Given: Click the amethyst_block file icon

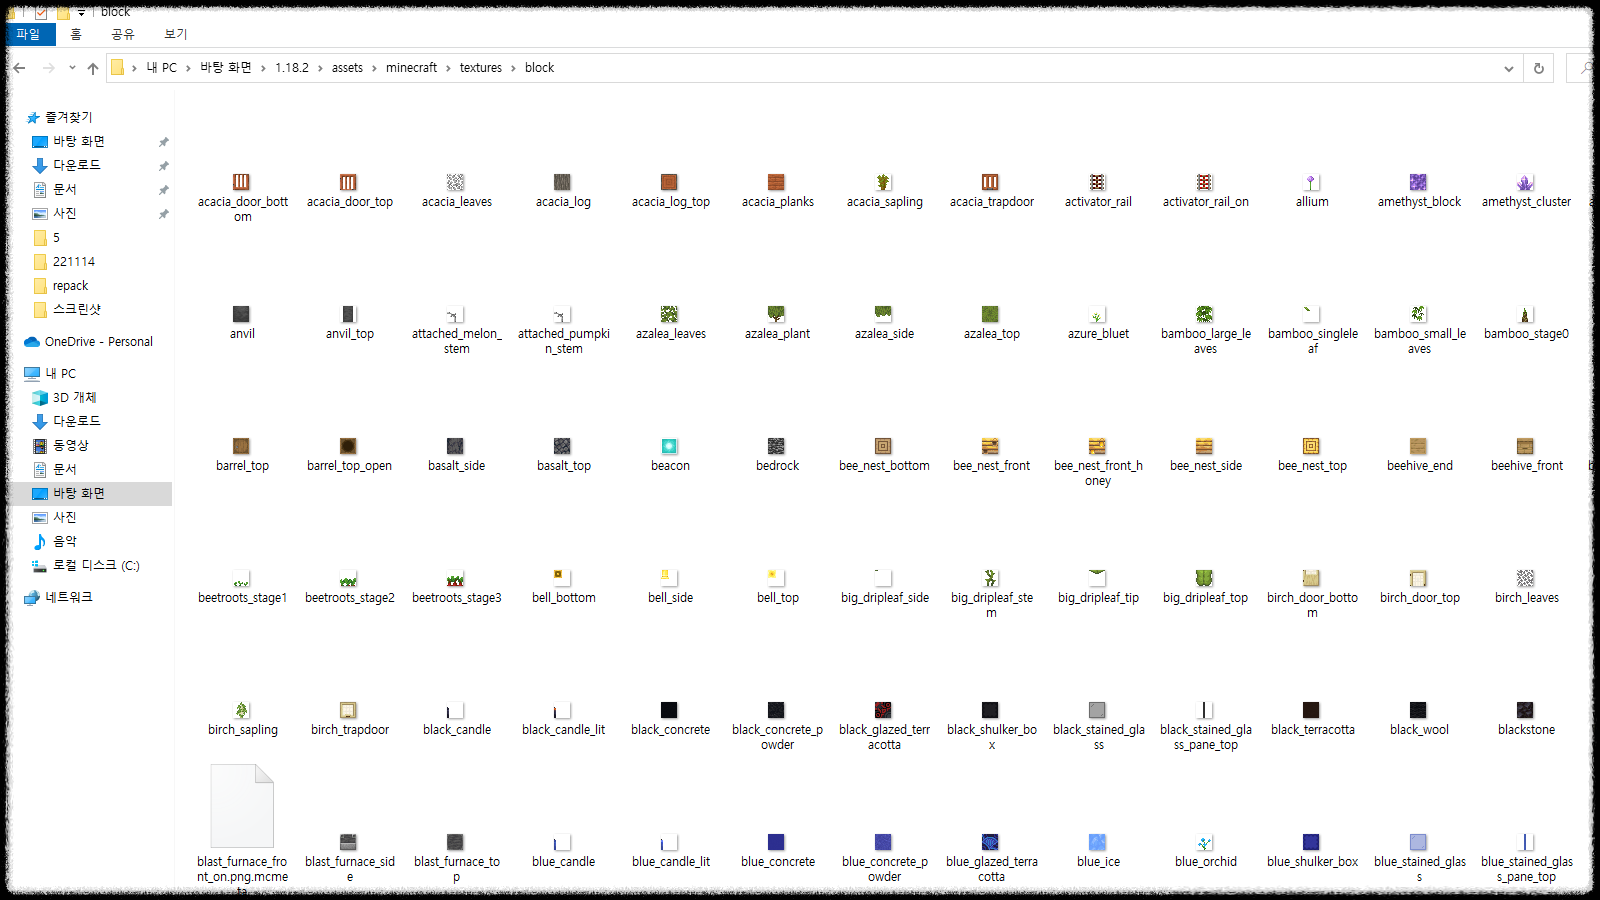Looking at the screenshot, I should [x=1419, y=183].
